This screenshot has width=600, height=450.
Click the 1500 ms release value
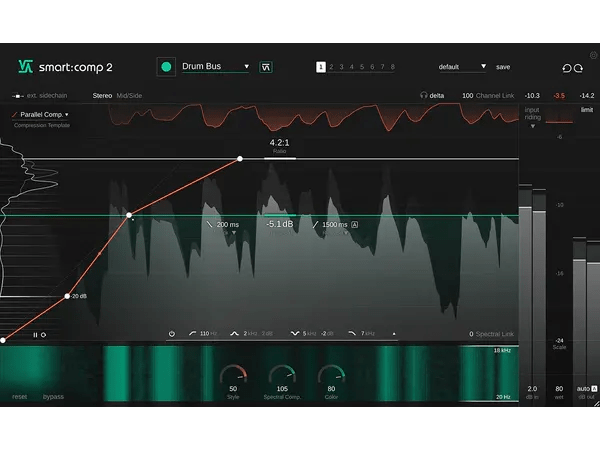pyautogui.click(x=335, y=225)
